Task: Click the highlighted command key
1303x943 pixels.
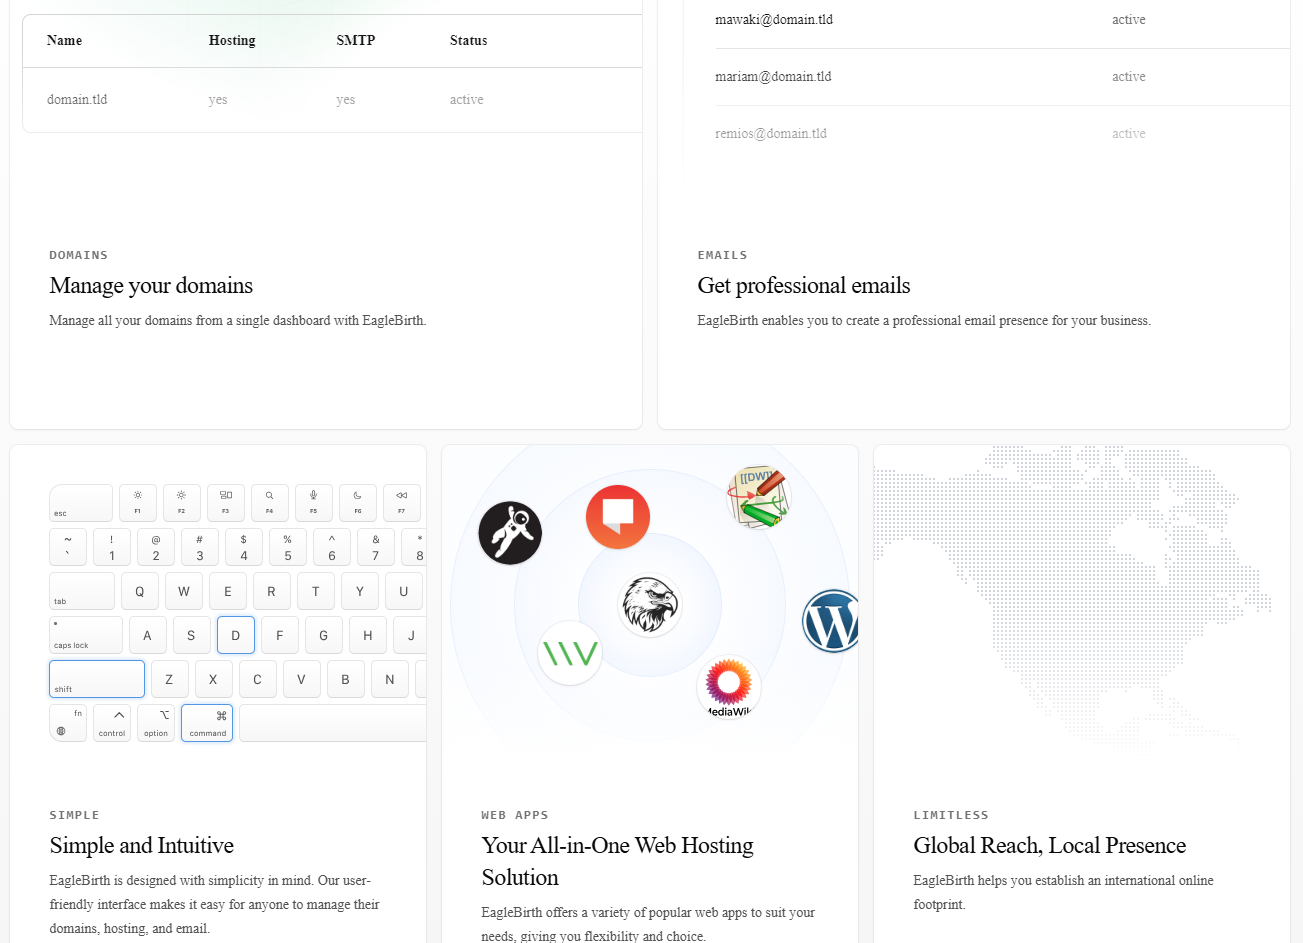Action: [x=207, y=723]
